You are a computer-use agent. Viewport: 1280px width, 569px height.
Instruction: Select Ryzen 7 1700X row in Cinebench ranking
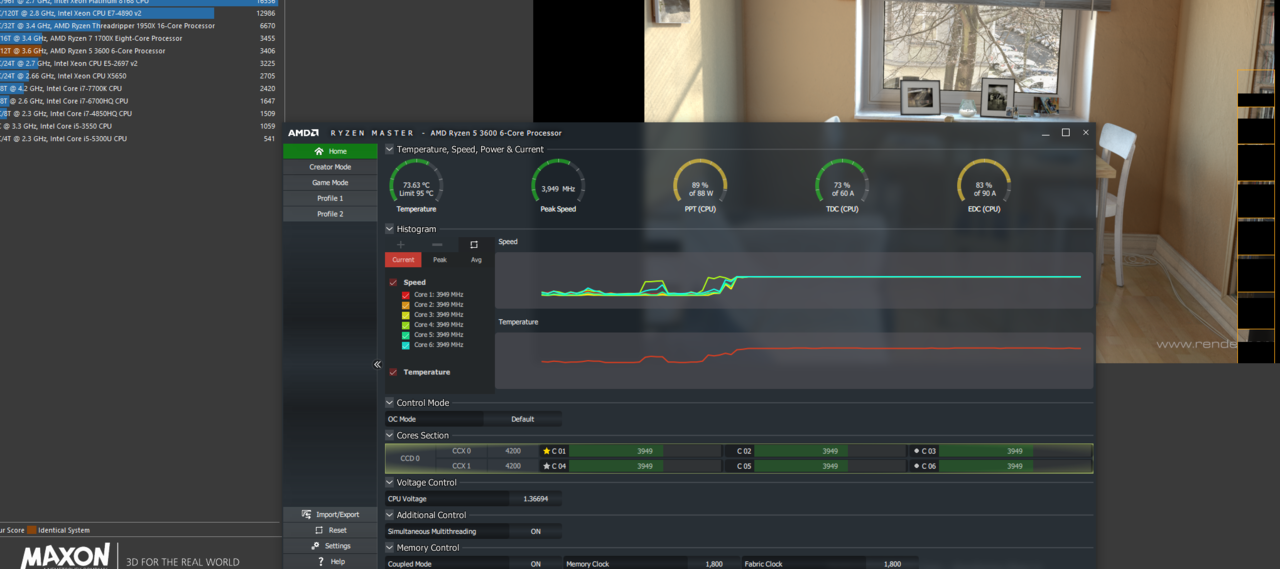click(x=140, y=38)
